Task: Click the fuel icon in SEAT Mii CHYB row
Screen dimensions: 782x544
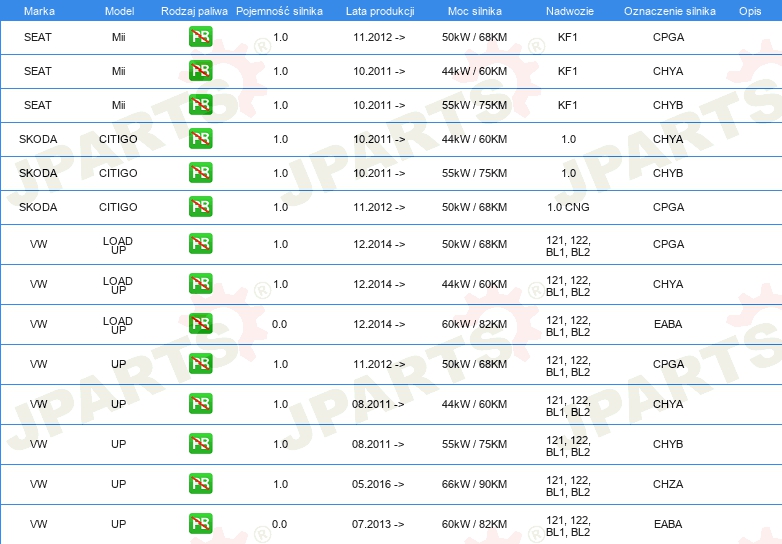Action: coord(200,105)
